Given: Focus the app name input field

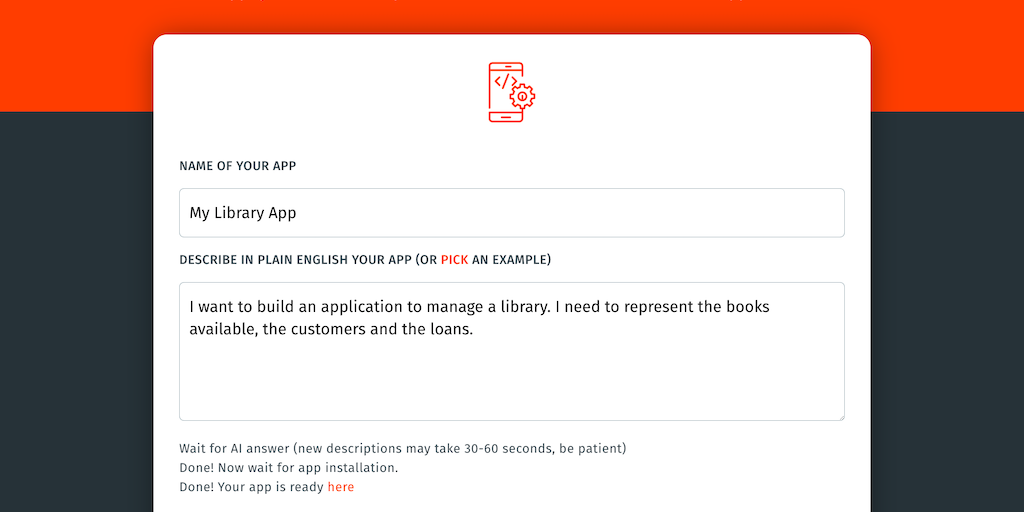Looking at the screenshot, I should tap(511, 213).
